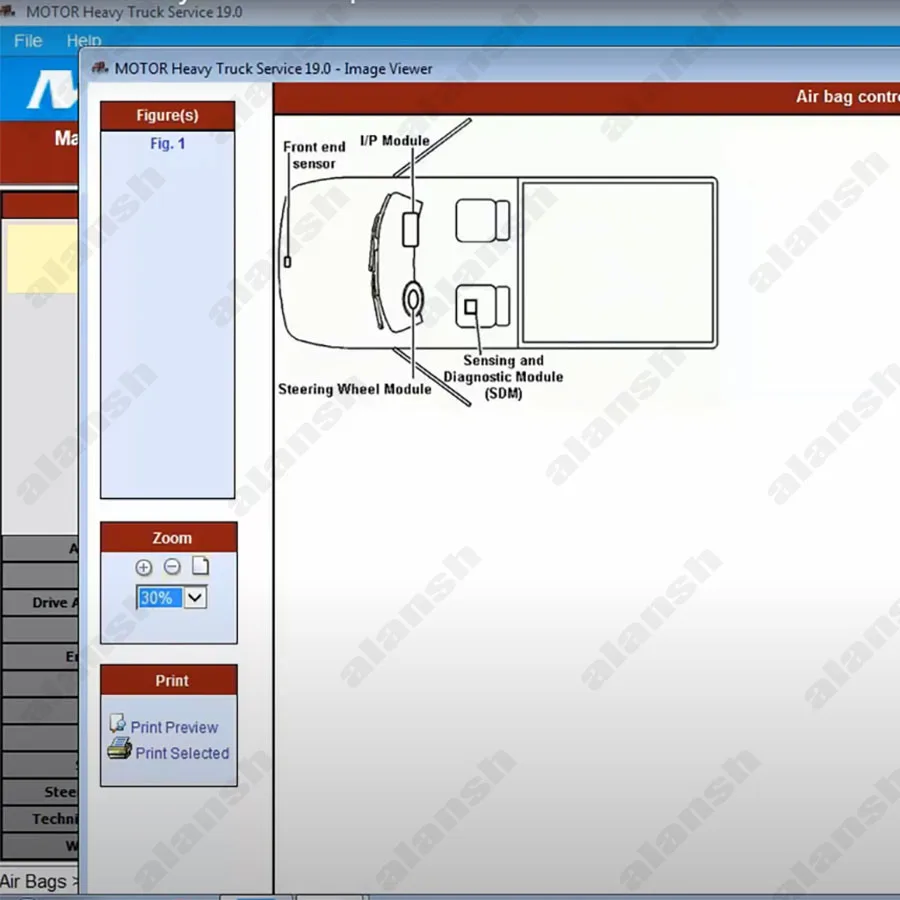Click the fit-to-page icon in Zoom panel
The height and width of the screenshot is (900, 900).
(200, 566)
